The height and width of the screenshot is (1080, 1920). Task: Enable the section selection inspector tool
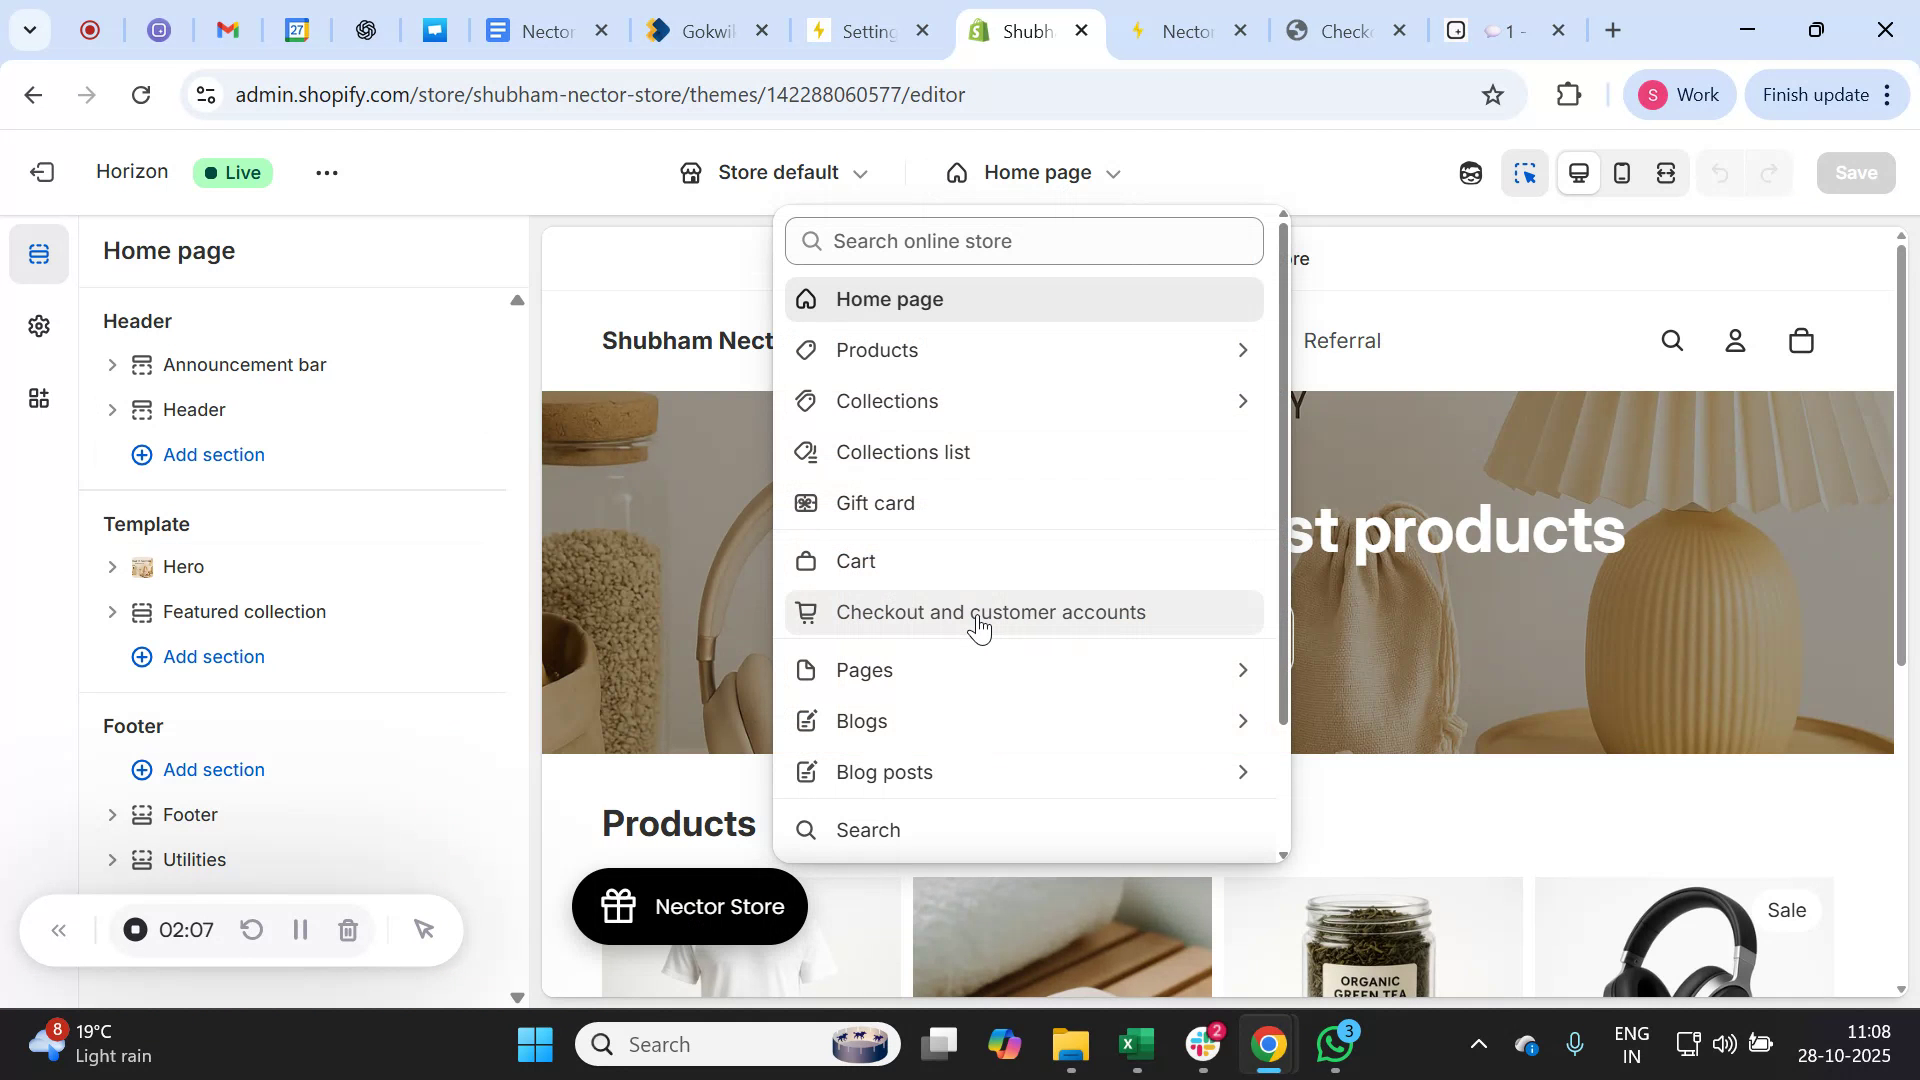point(1525,172)
